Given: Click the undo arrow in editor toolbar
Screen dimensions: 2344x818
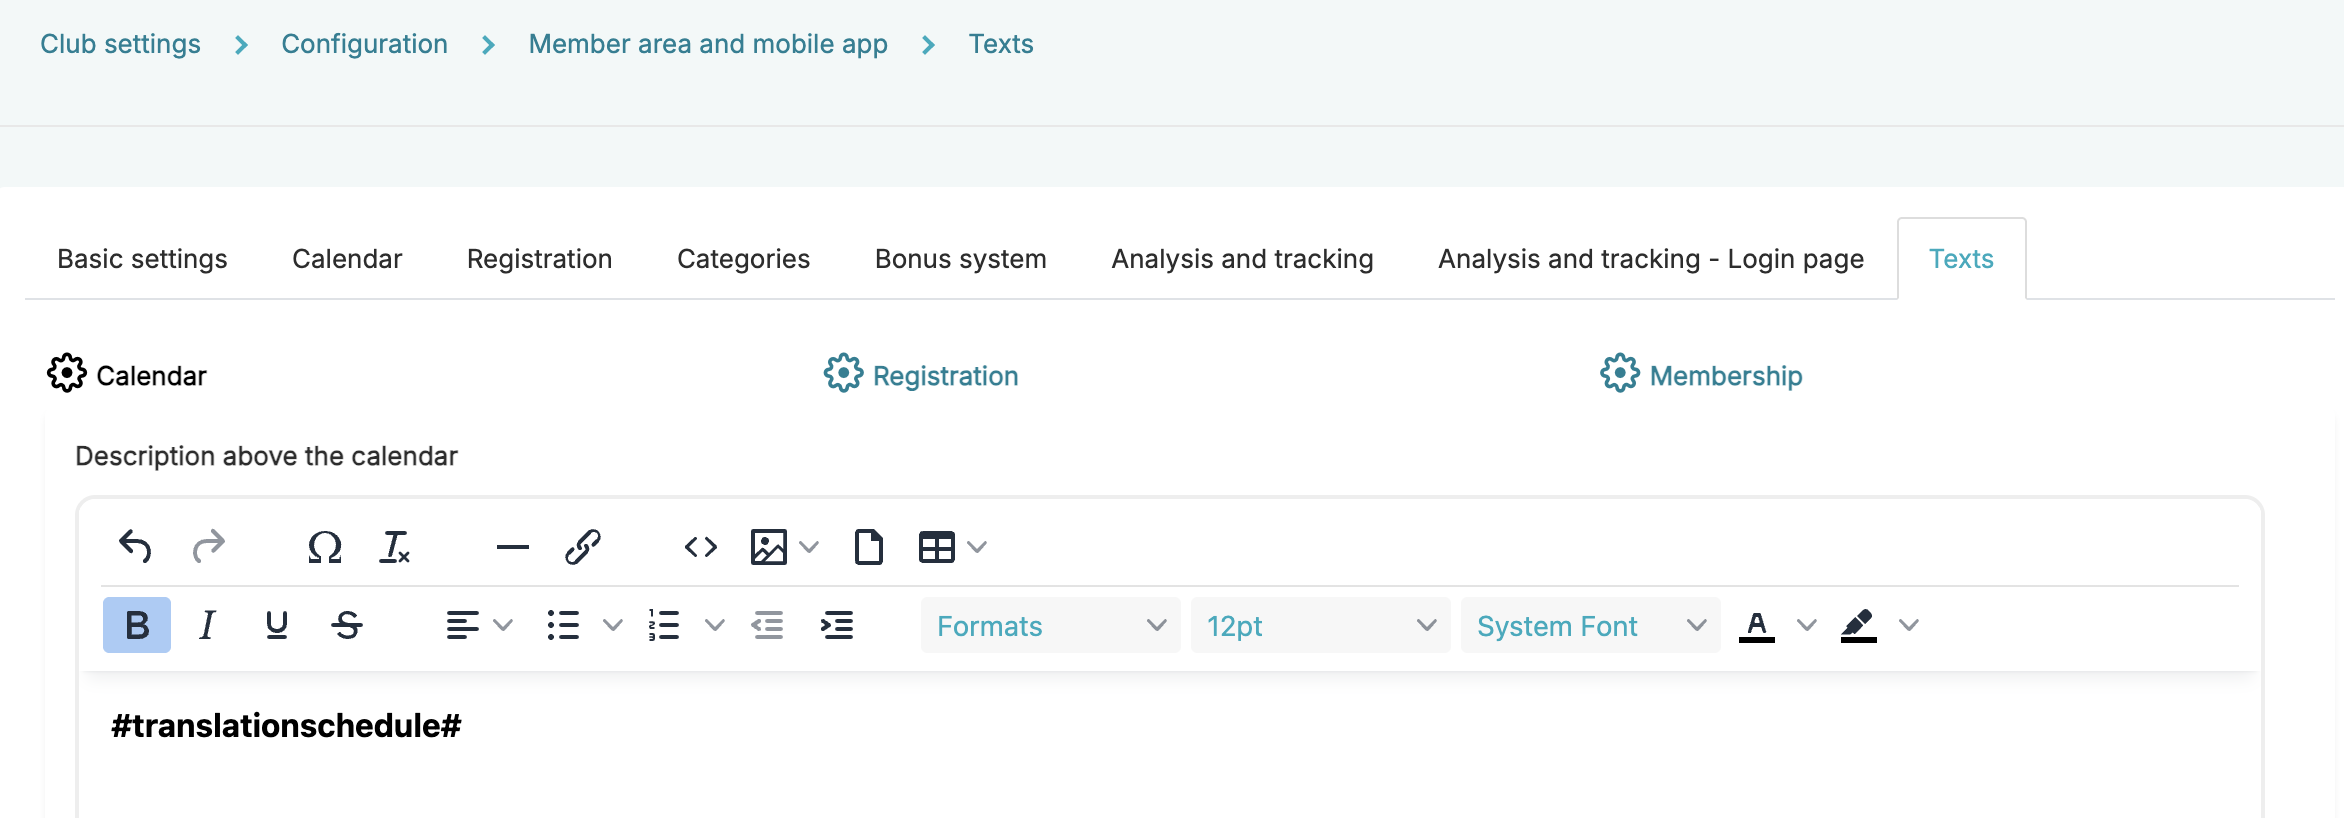Looking at the screenshot, I should pyautogui.click(x=135, y=547).
